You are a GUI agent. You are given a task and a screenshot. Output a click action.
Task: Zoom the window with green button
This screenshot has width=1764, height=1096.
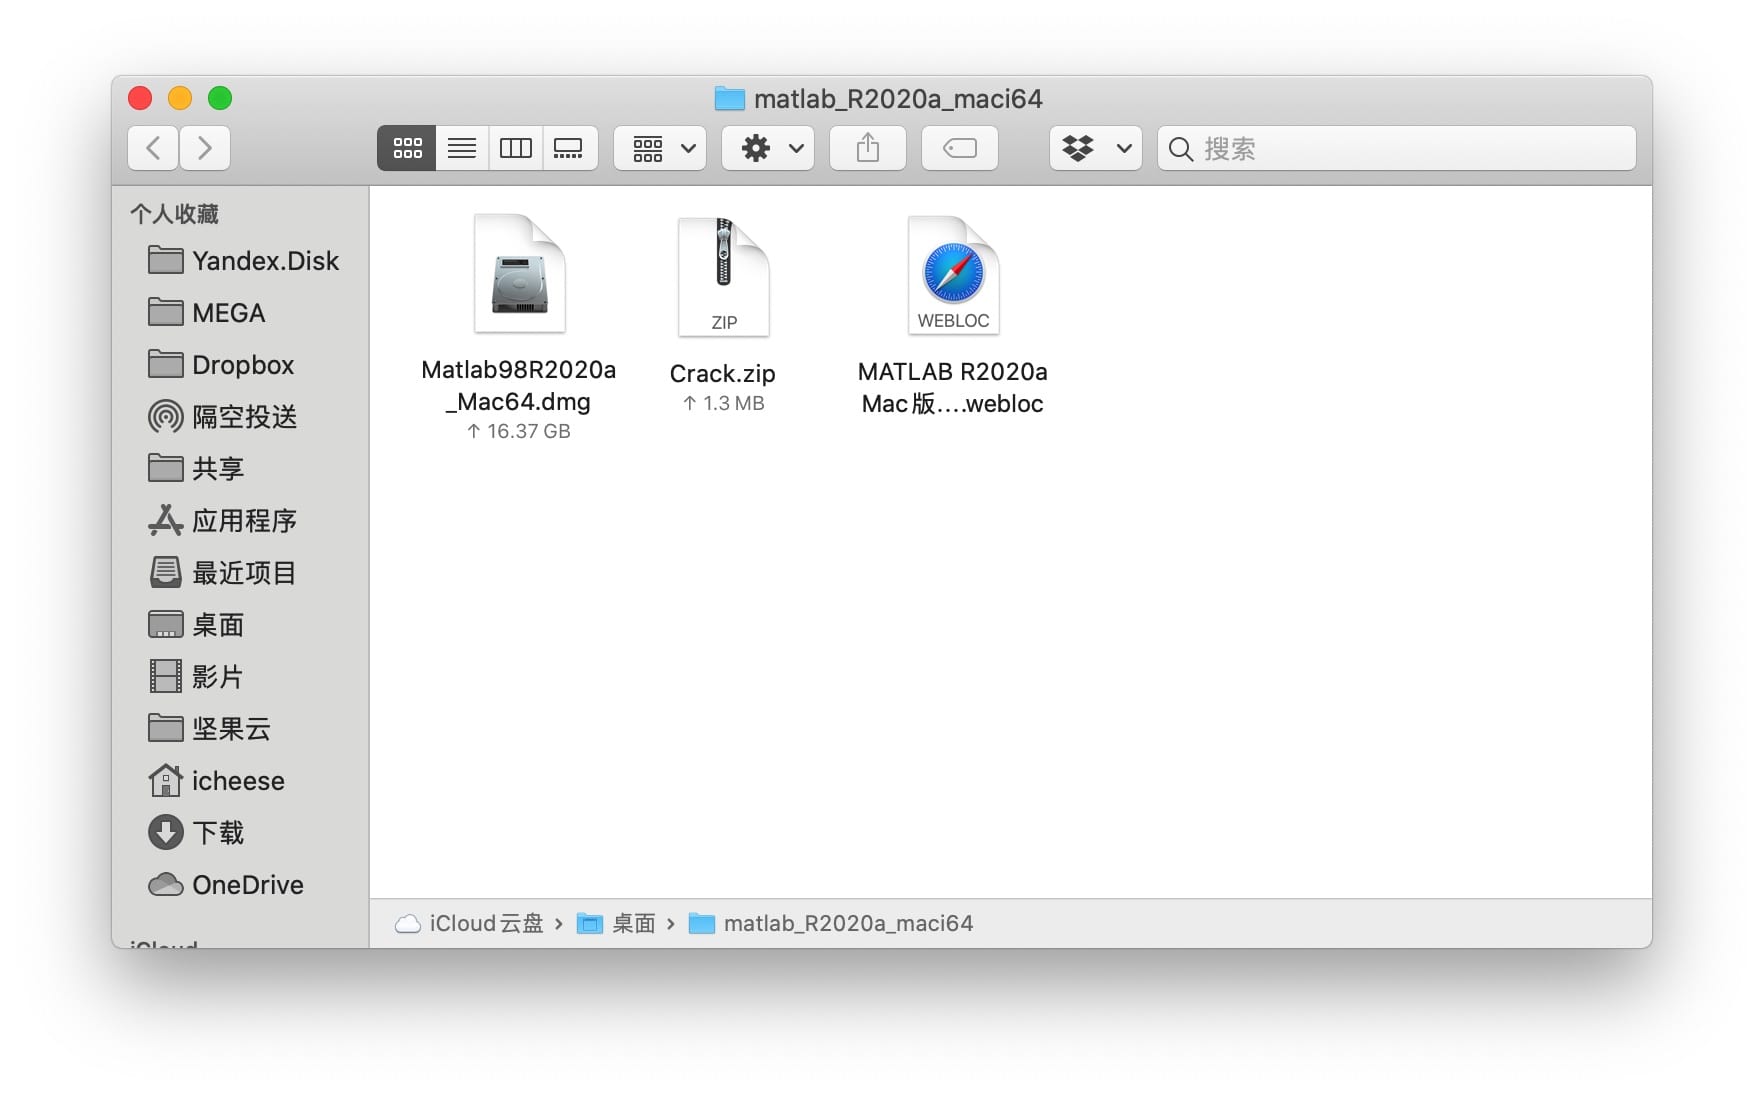[220, 98]
